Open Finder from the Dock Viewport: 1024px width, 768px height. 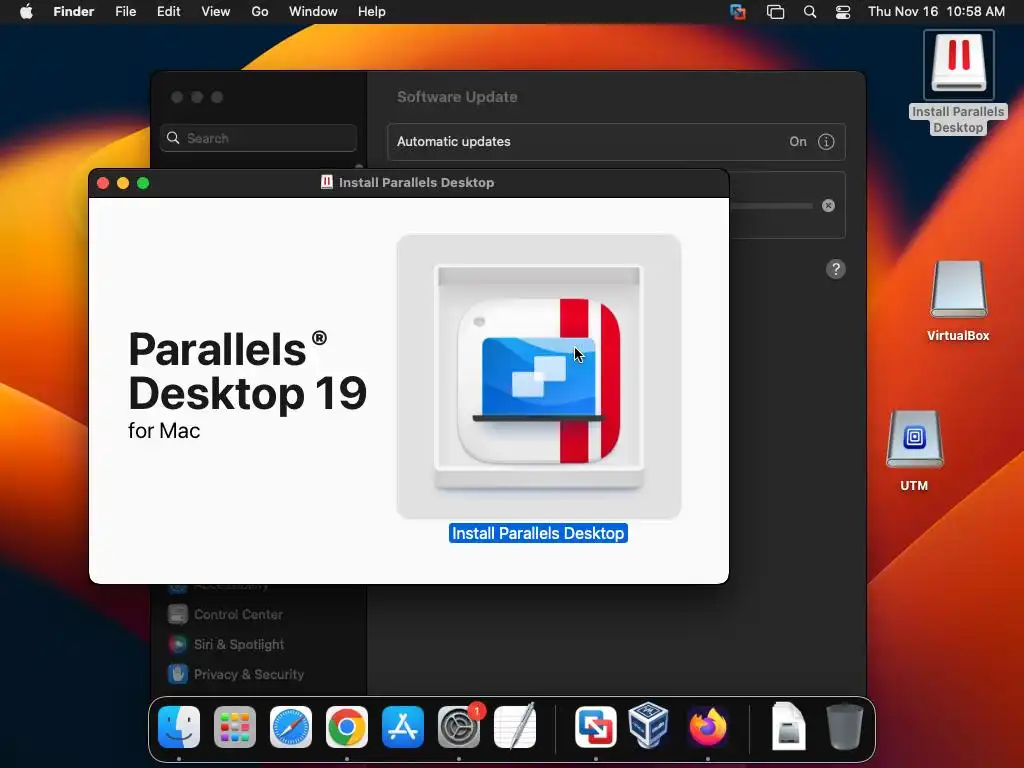179,727
